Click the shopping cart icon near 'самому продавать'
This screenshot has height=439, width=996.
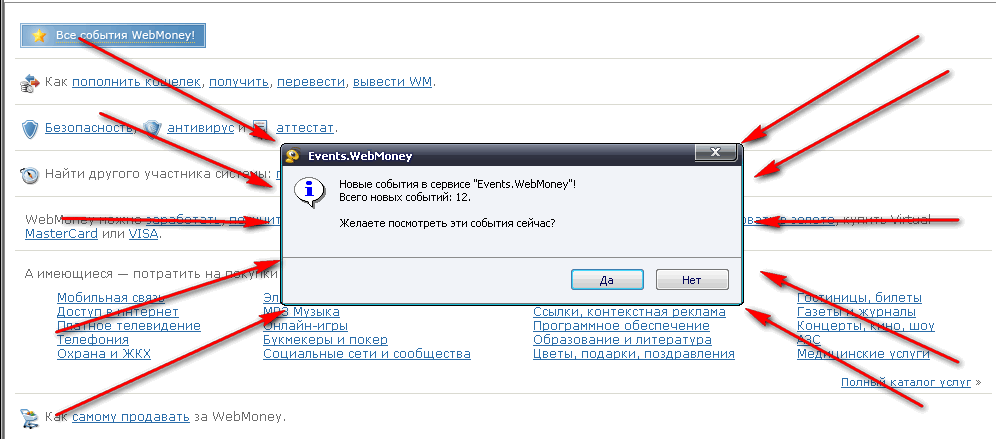point(30,417)
